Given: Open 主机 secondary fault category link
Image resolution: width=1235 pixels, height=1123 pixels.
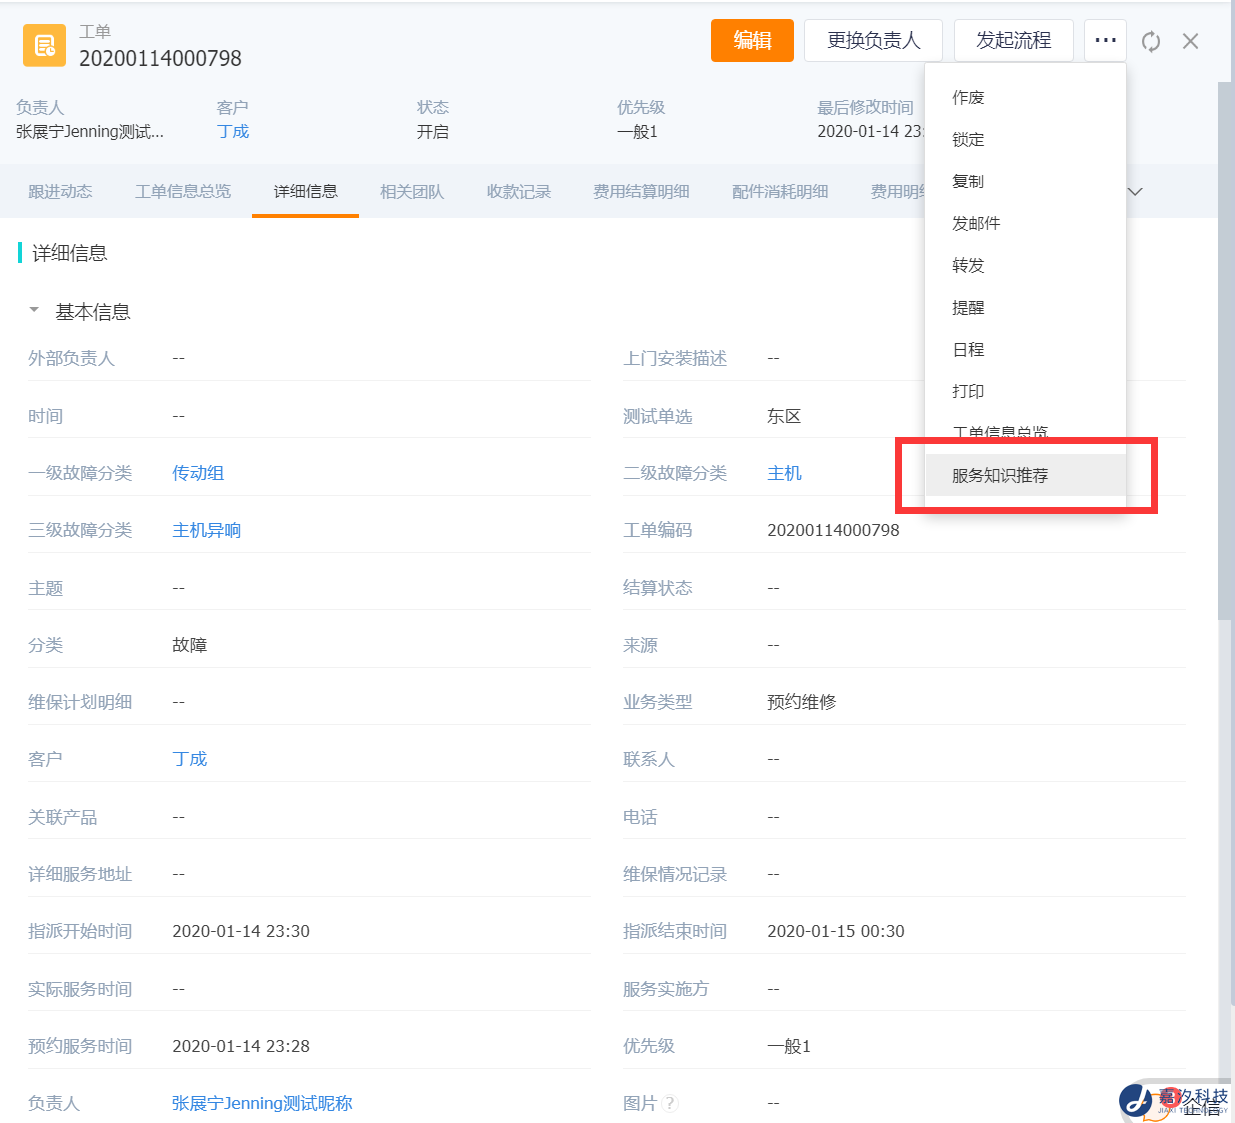Looking at the screenshot, I should pyautogui.click(x=784, y=473).
